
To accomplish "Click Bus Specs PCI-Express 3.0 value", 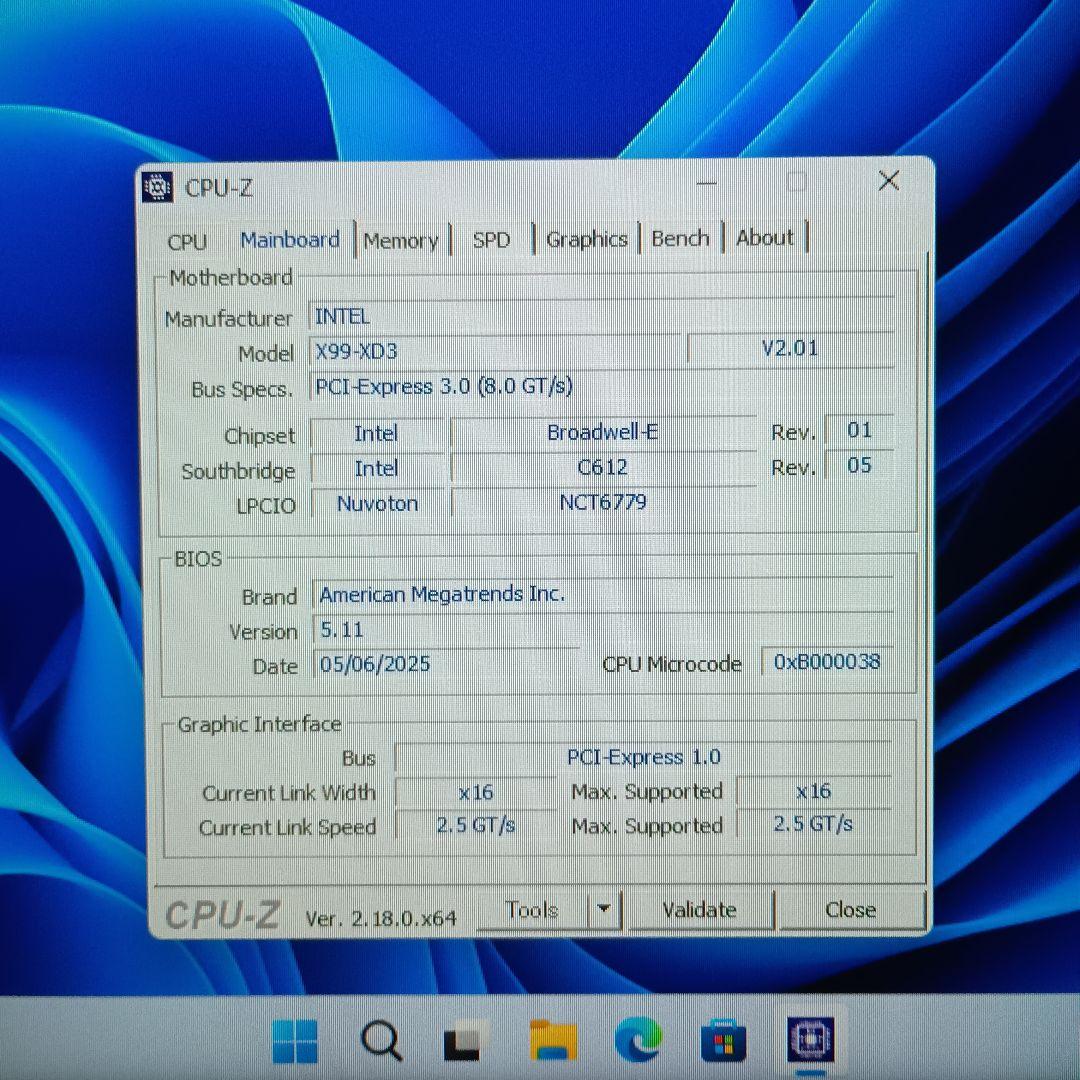I will tap(601, 386).
